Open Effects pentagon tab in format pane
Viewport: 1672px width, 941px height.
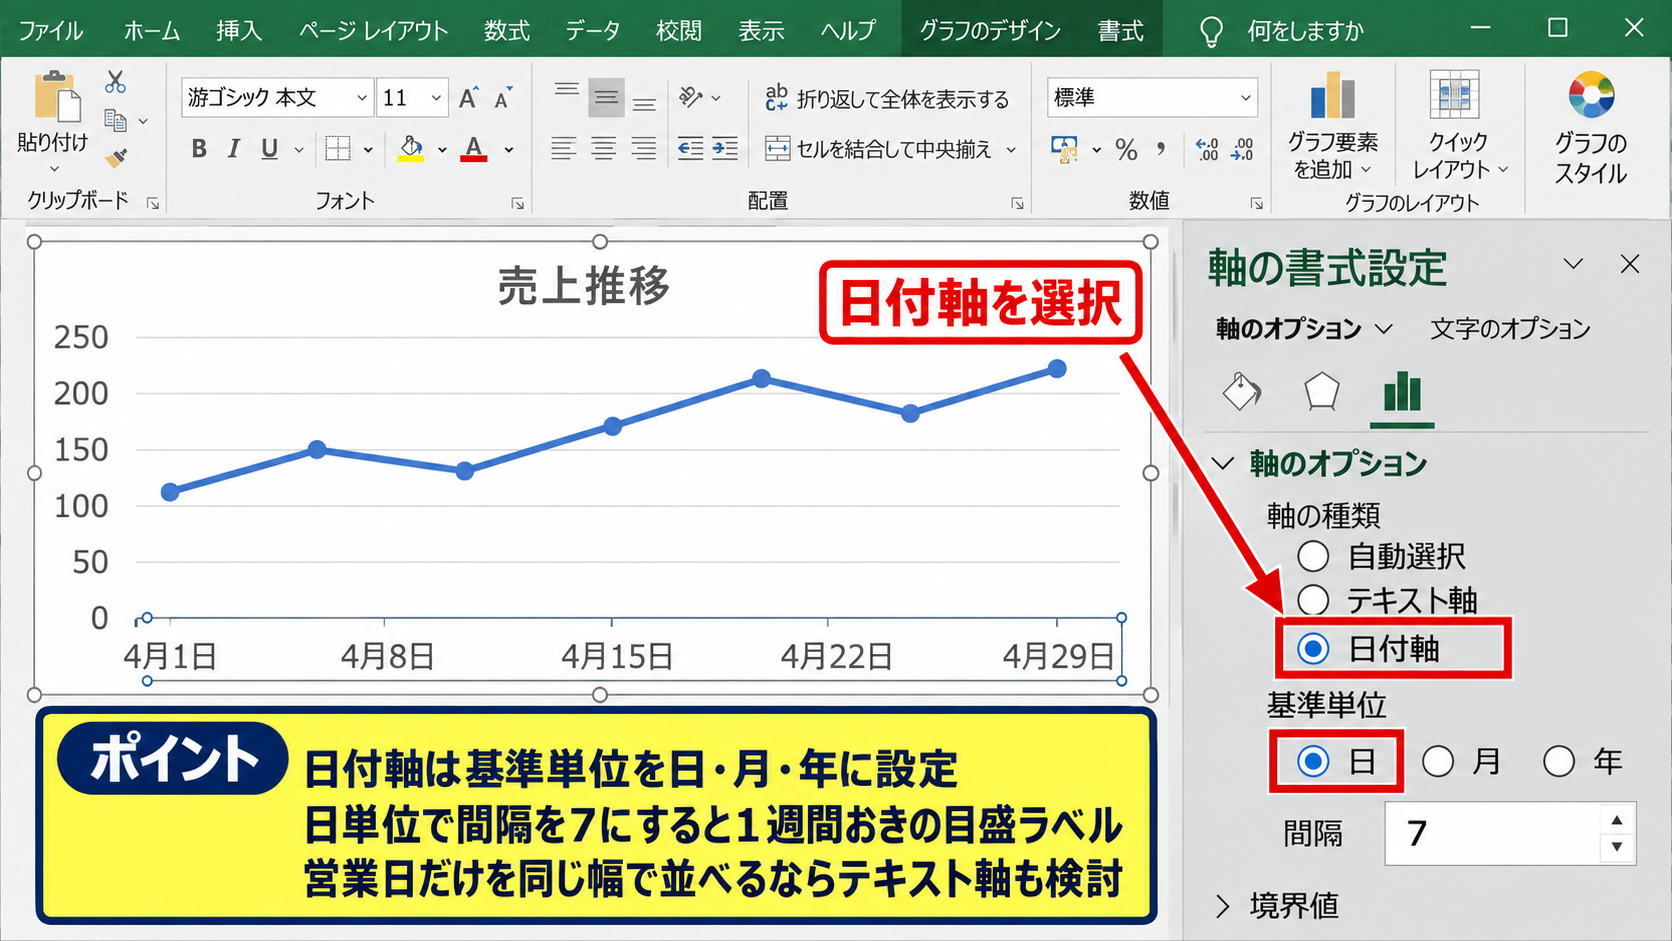[1321, 391]
